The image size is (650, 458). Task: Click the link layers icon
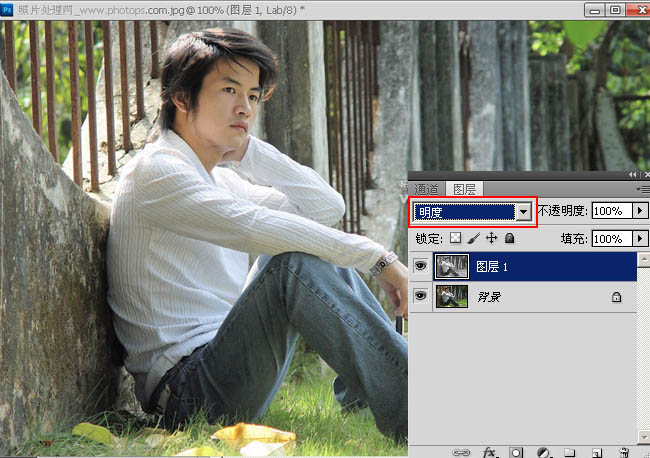pos(461,452)
